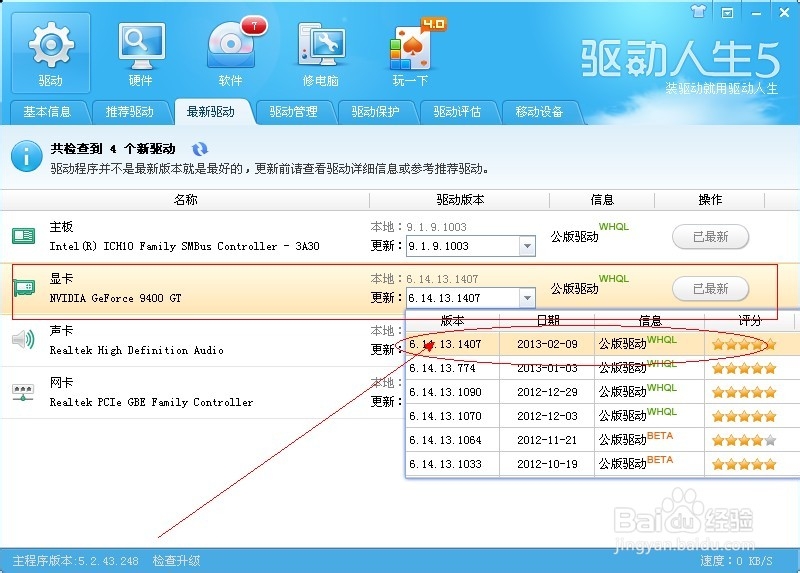This screenshot has height=573, width=800.
Task: Click the 版本 column header in dropdown
Action: coord(453,320)
